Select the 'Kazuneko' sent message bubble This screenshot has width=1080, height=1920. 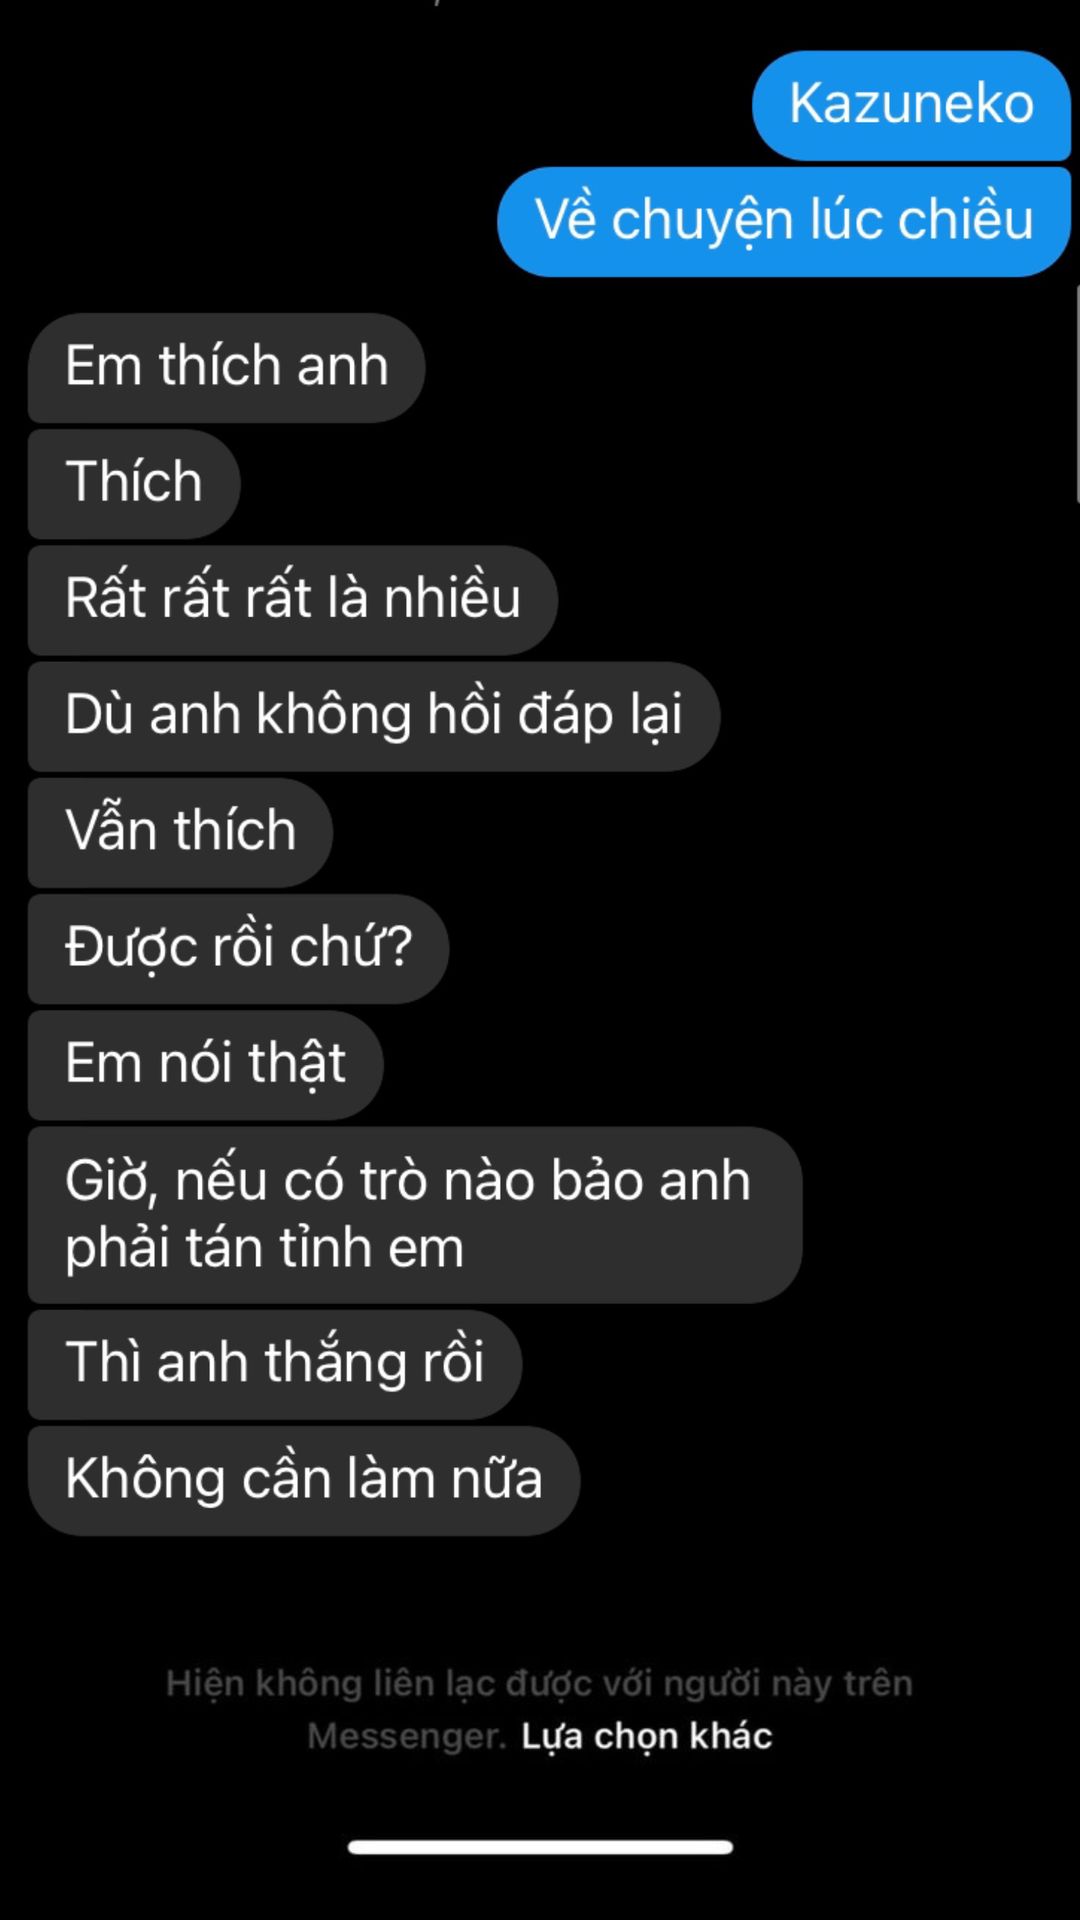pyautogui.click(x=911, y=105)
